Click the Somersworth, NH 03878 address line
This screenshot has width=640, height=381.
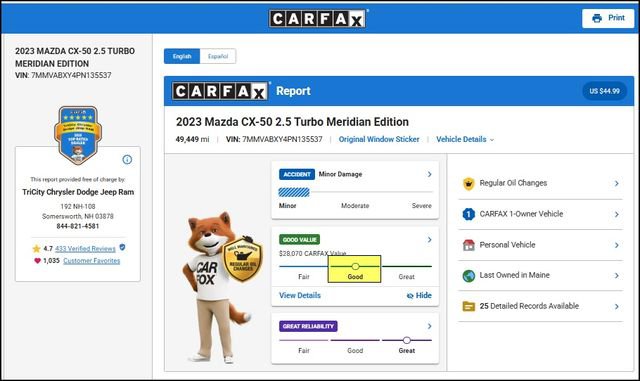pyautogui.click(x=78, y=216)
